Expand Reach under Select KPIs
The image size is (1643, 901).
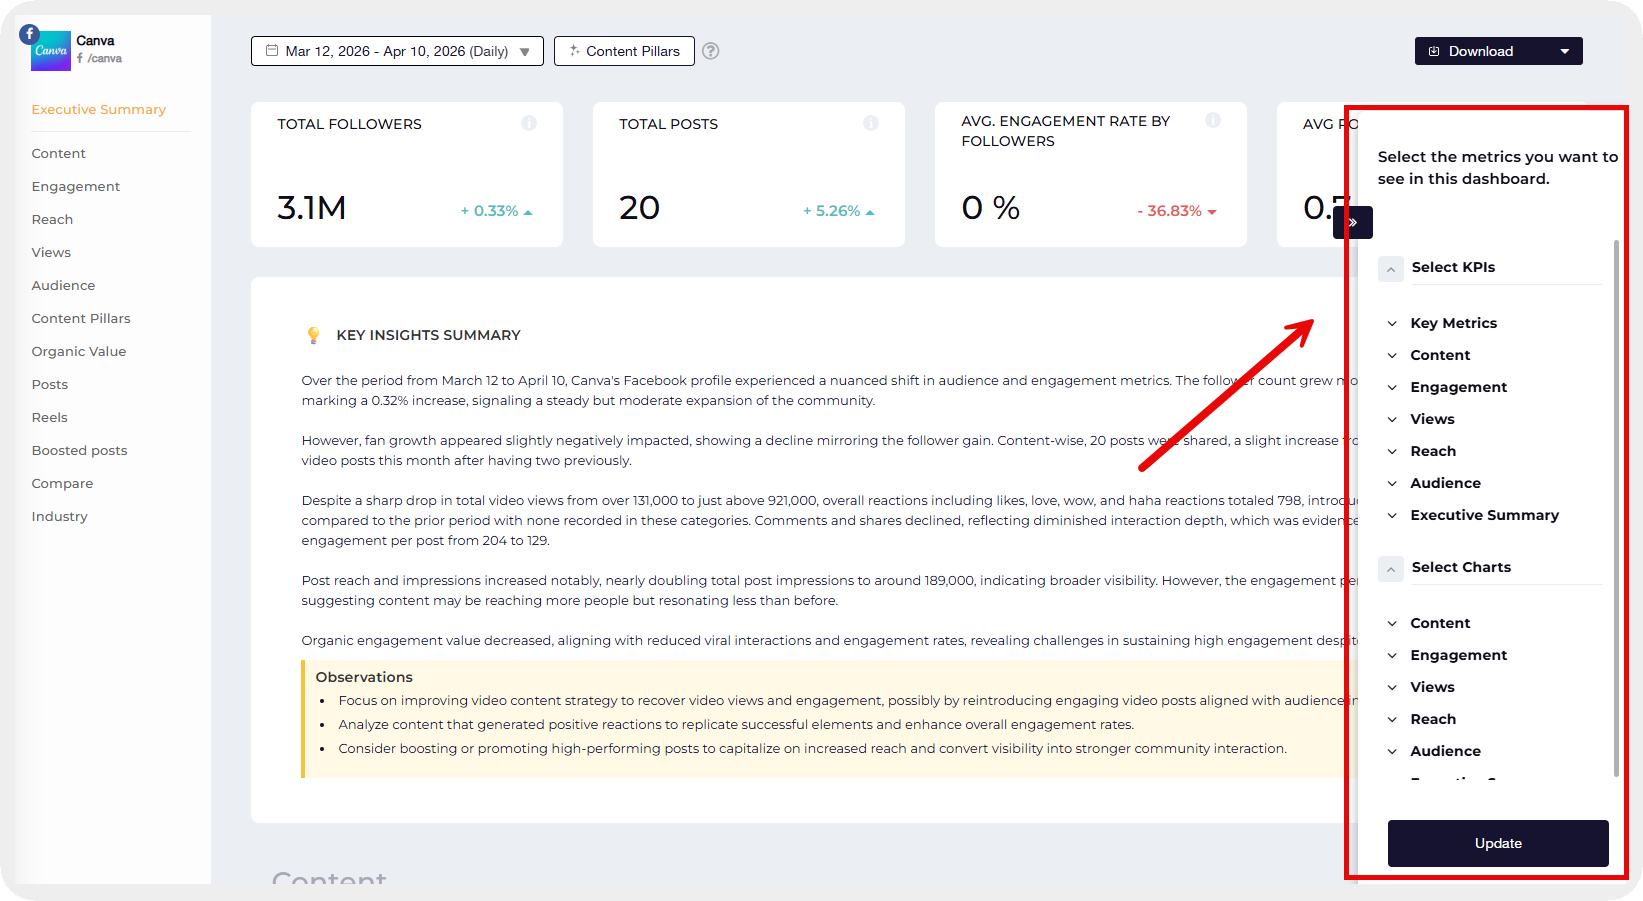(x=1392, y=451)
